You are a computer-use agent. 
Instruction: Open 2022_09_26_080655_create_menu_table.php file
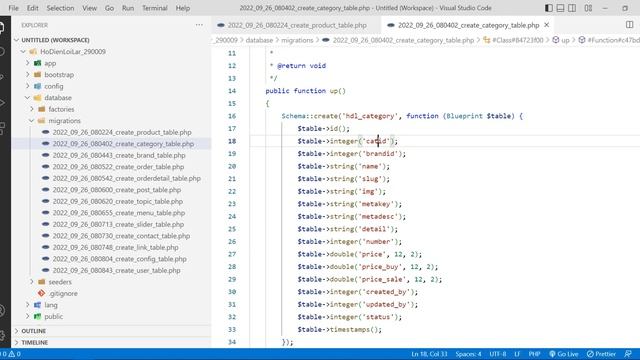pyautogui.click(x=119, y=213)
